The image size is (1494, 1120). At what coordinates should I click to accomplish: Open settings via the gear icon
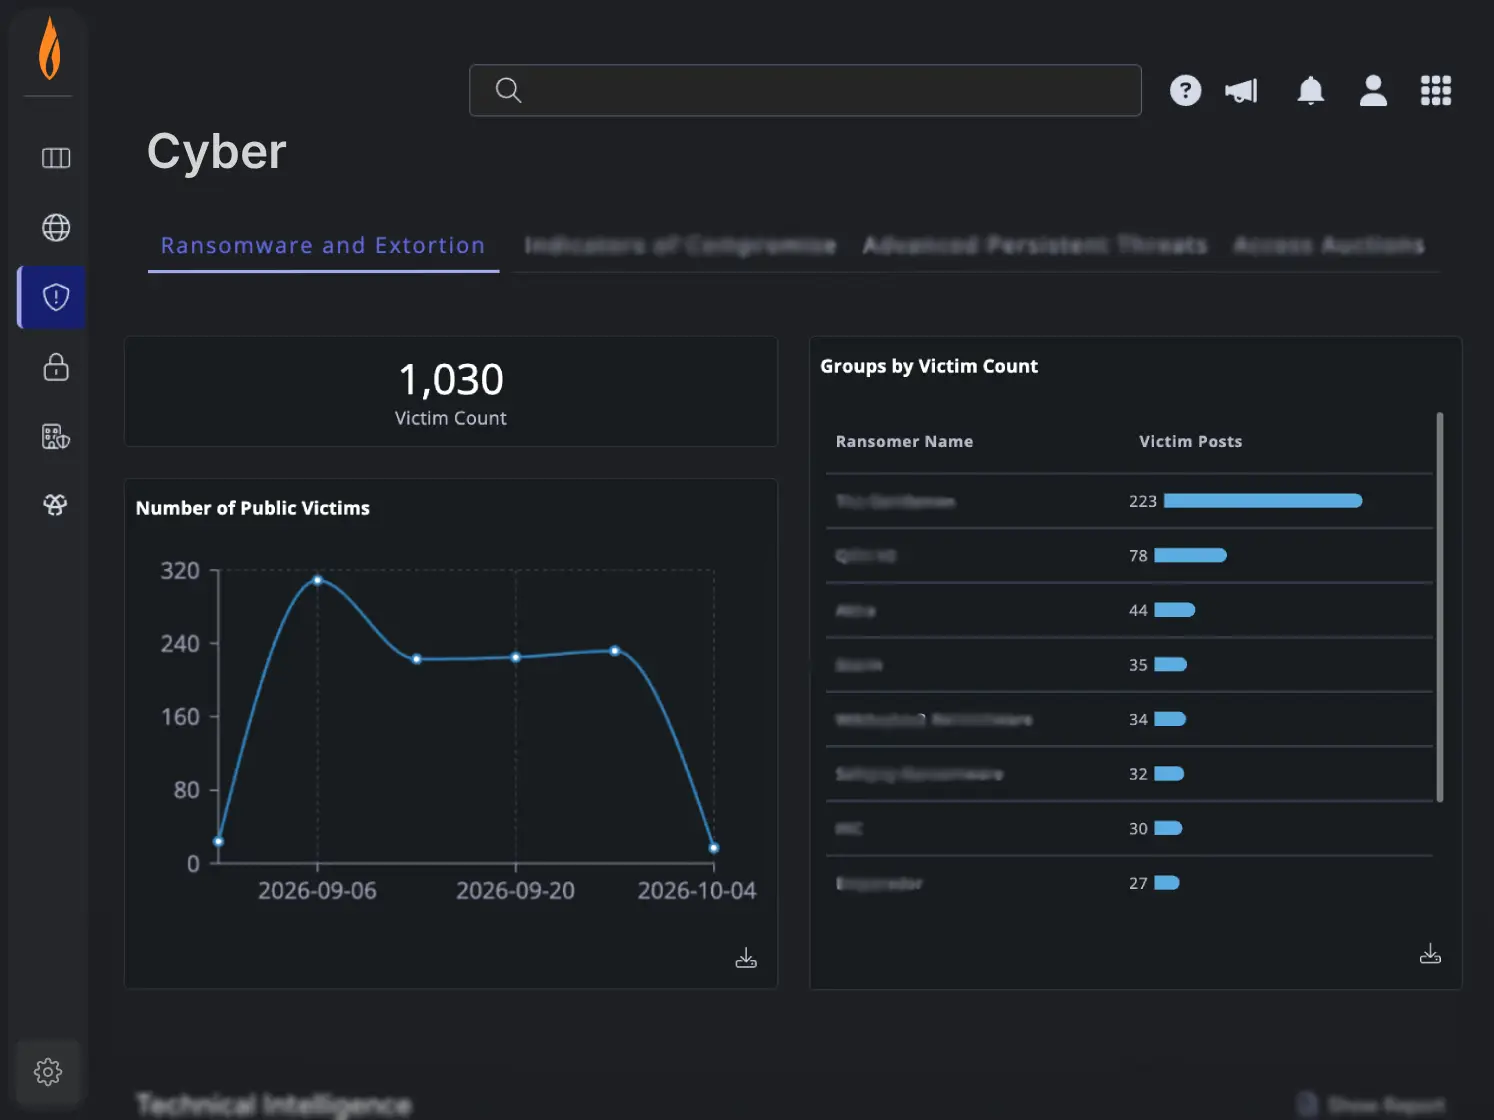coord(48,1072)
